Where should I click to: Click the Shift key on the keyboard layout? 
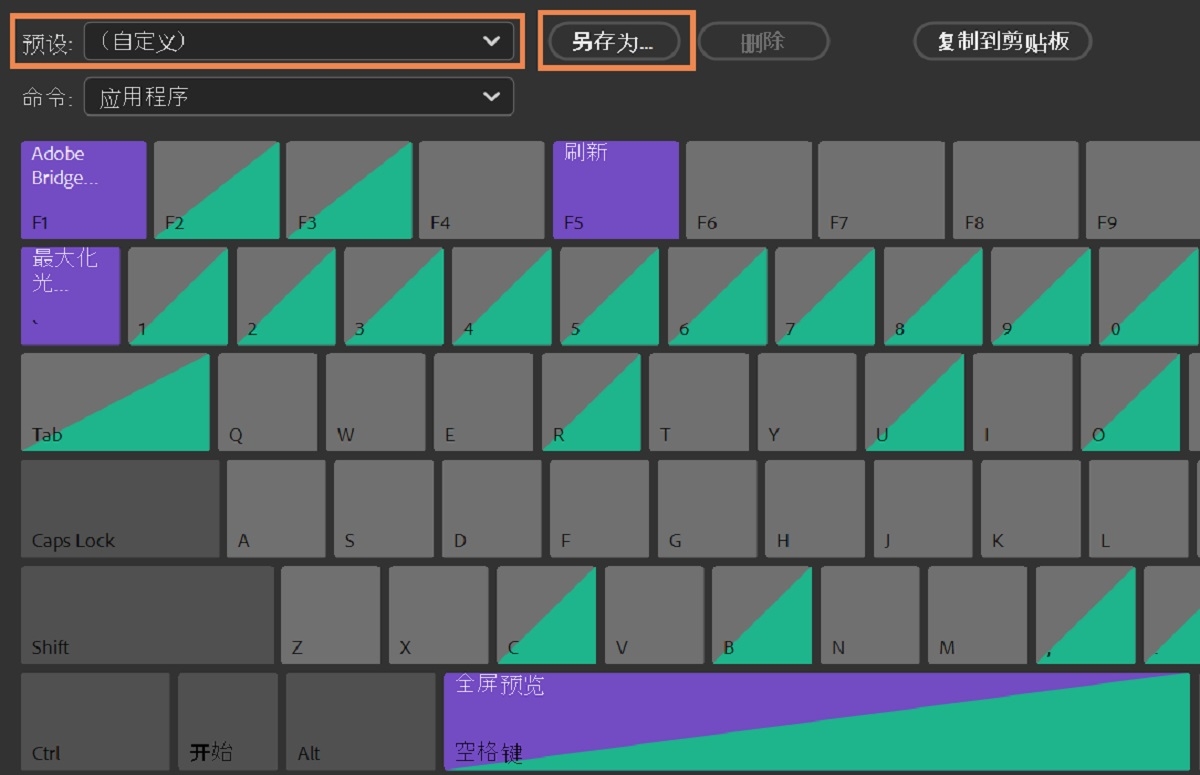pos(147,613)
